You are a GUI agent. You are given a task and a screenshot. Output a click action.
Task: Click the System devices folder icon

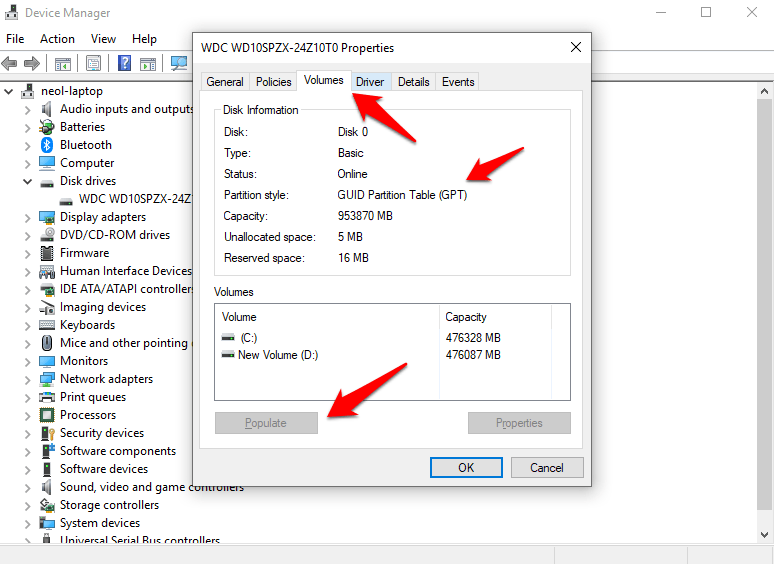[x=47, y=523]
